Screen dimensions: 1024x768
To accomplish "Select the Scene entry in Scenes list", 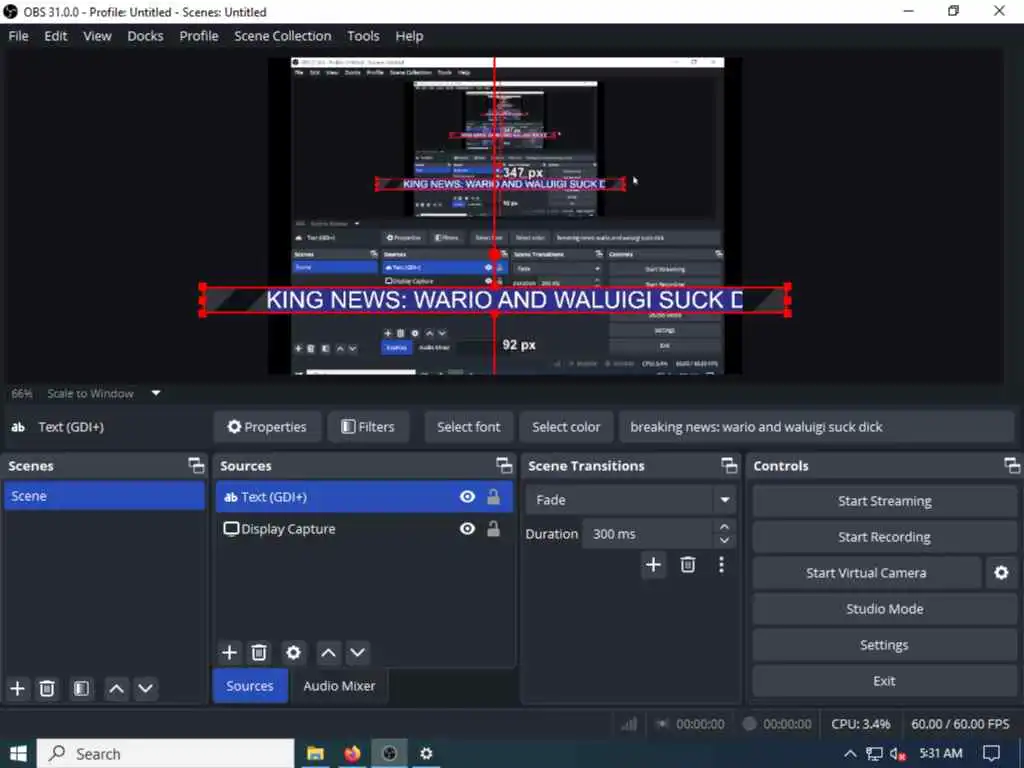I will (104, 496).
